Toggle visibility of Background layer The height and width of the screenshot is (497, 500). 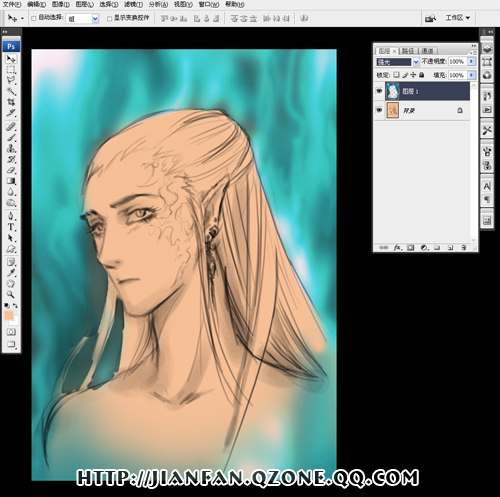coord(379,110)
